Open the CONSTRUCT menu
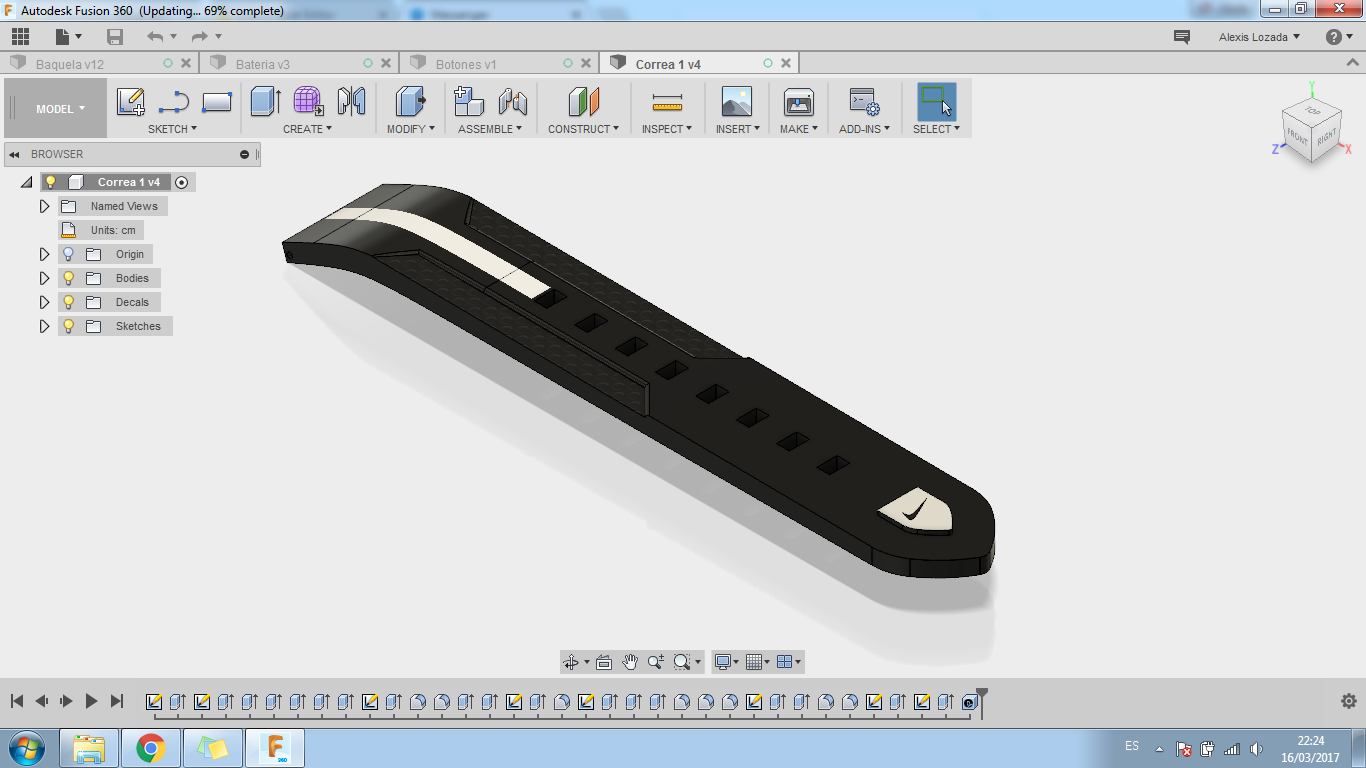The image size is (1366, 768). pyautogui.click(x=583, y=129)
